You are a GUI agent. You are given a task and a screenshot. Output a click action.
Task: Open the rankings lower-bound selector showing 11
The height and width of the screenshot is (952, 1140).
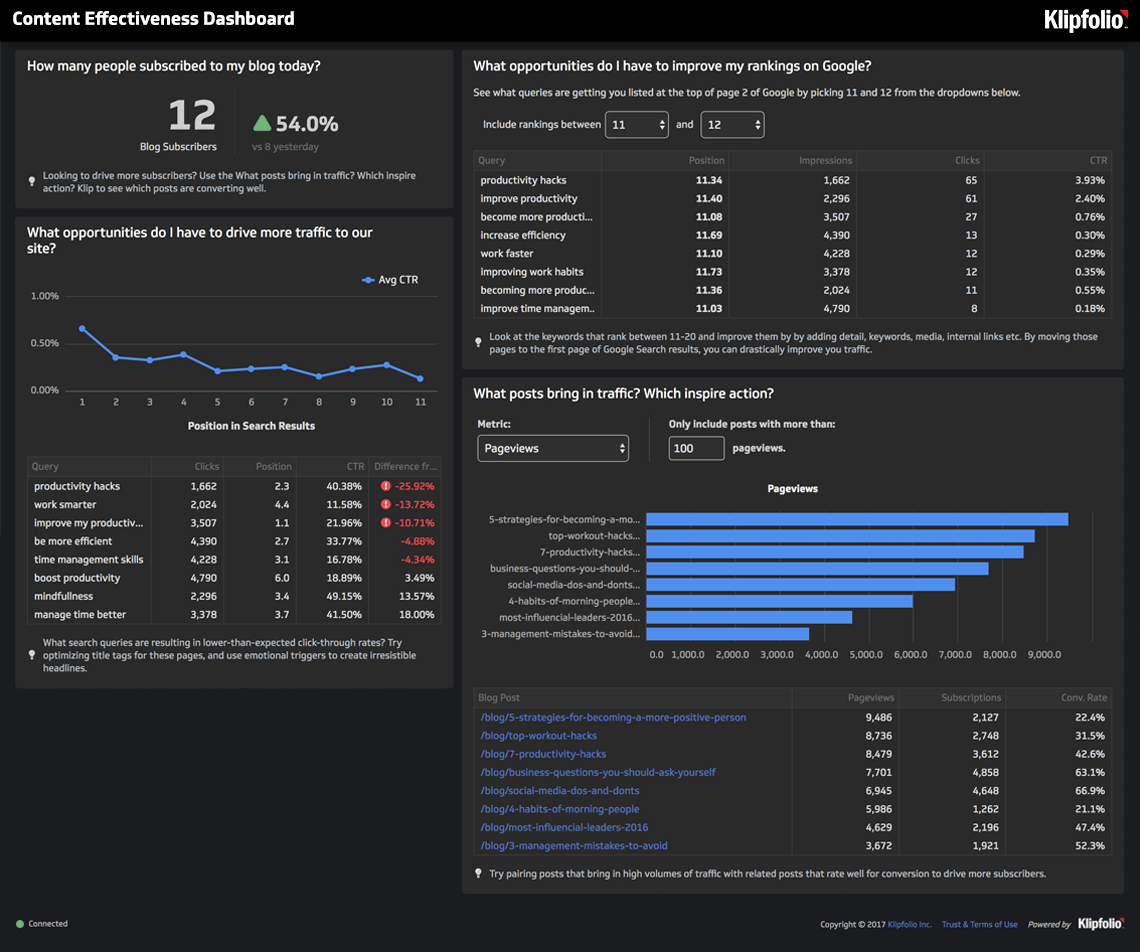click(637, 124)
